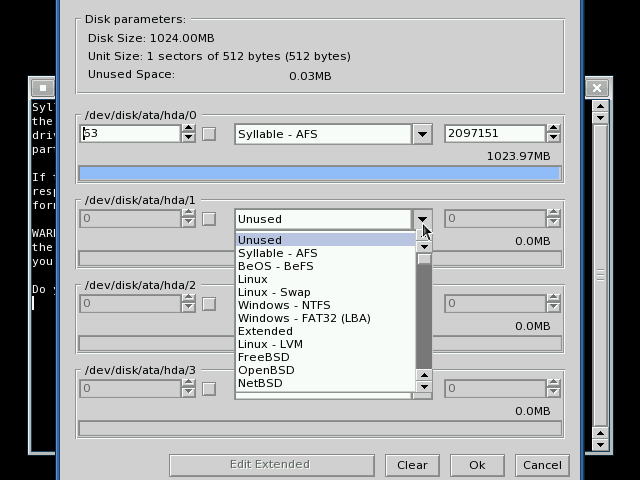Viewport: 640px width, 480px height.
Task: Decrease the hda/0 end sector with down arrow
Action: (x=553, y=139)
